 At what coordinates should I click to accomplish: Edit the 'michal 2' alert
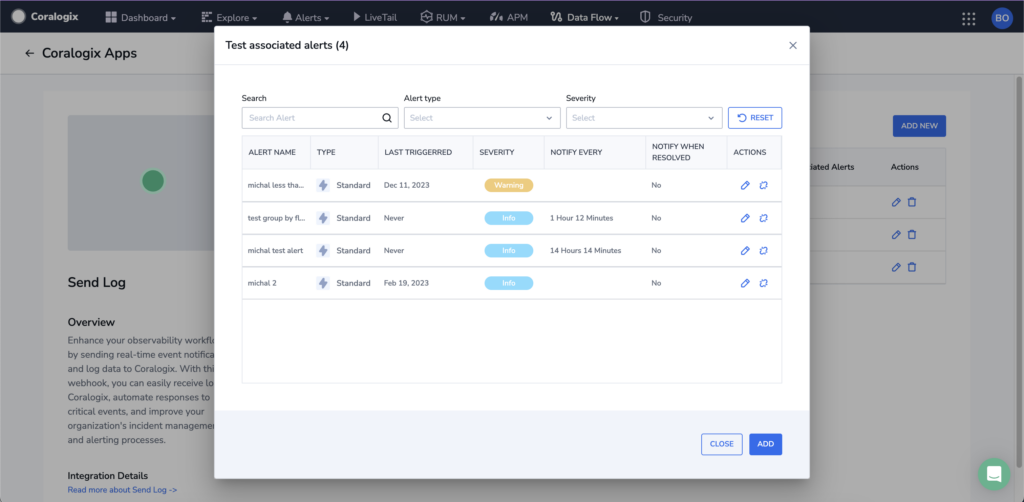745,283
